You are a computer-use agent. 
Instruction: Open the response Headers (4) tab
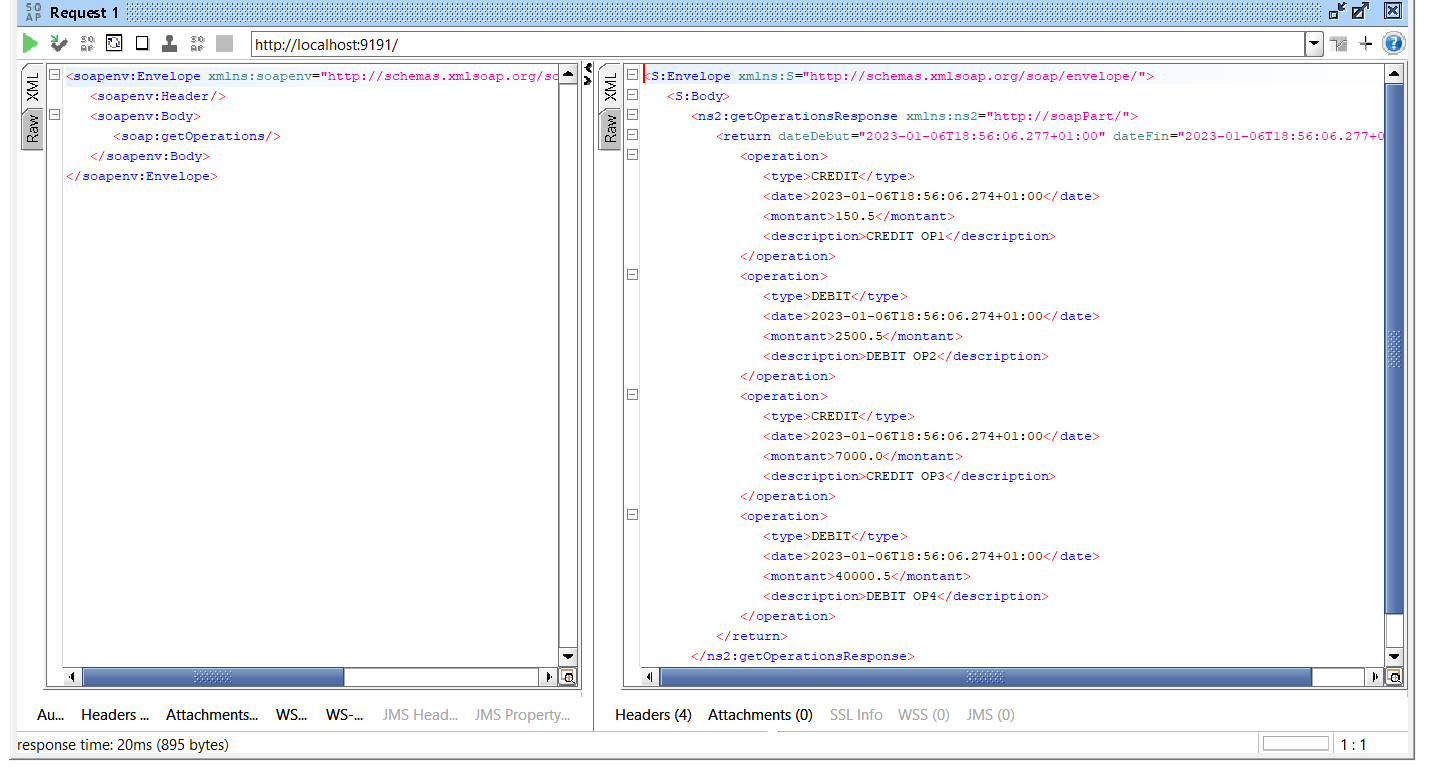[653, 715]
